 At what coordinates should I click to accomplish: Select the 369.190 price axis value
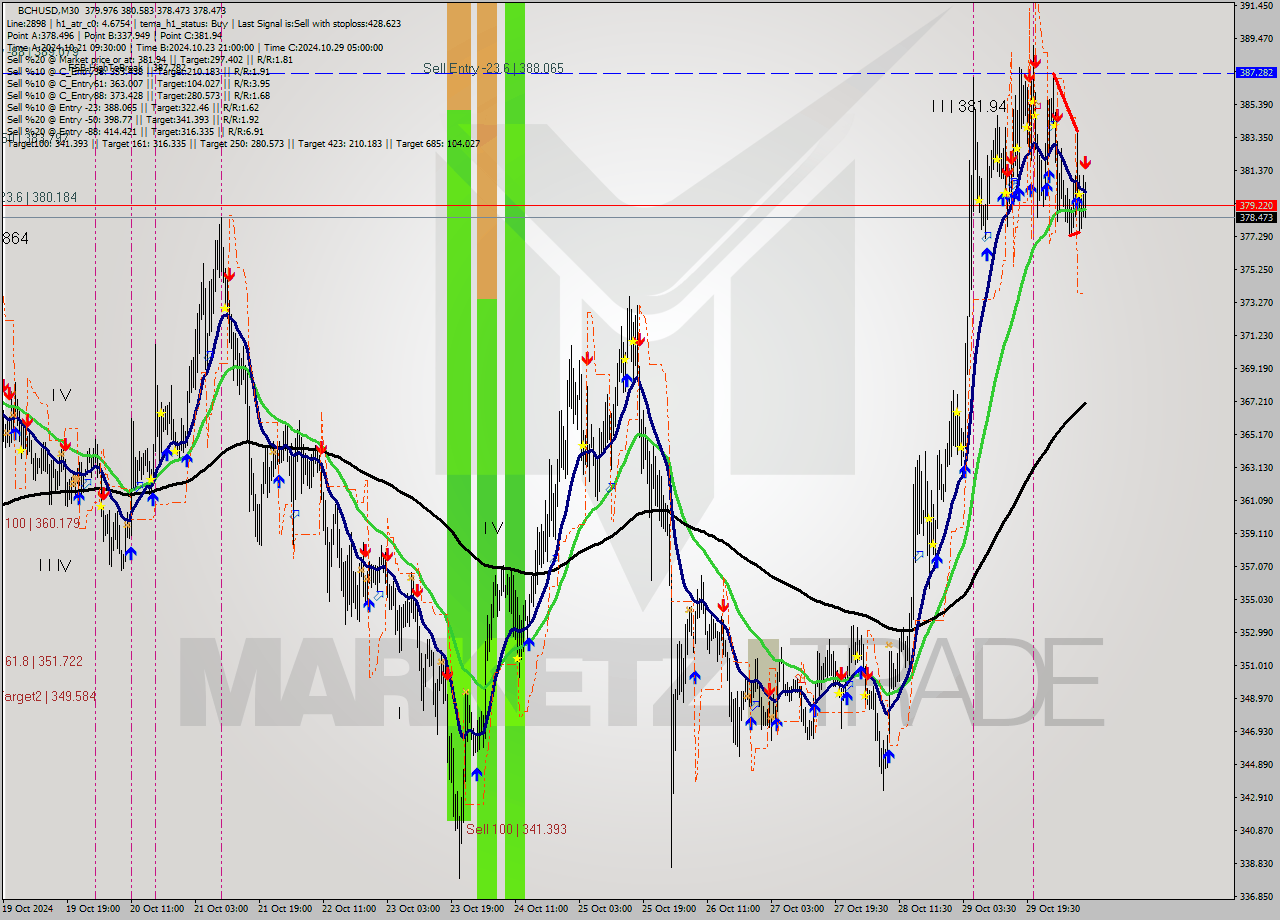point(1256,369)
